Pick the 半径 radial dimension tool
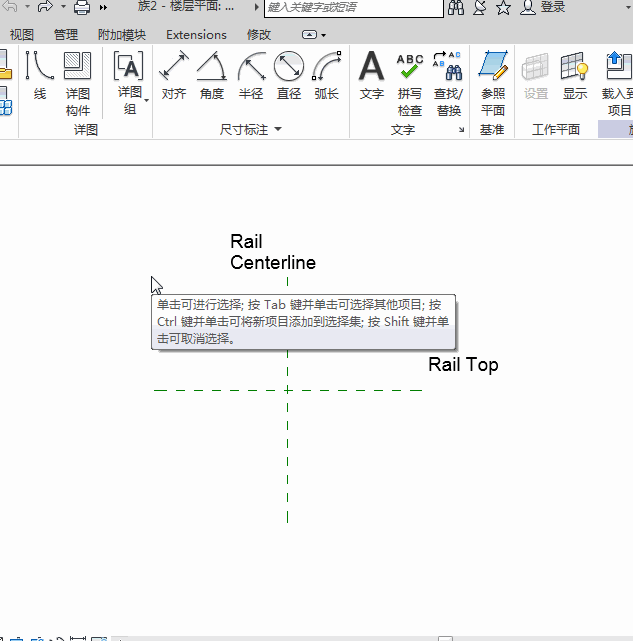Image resolution: width=633 pixels, height=641 pixels. coord(251,77)
